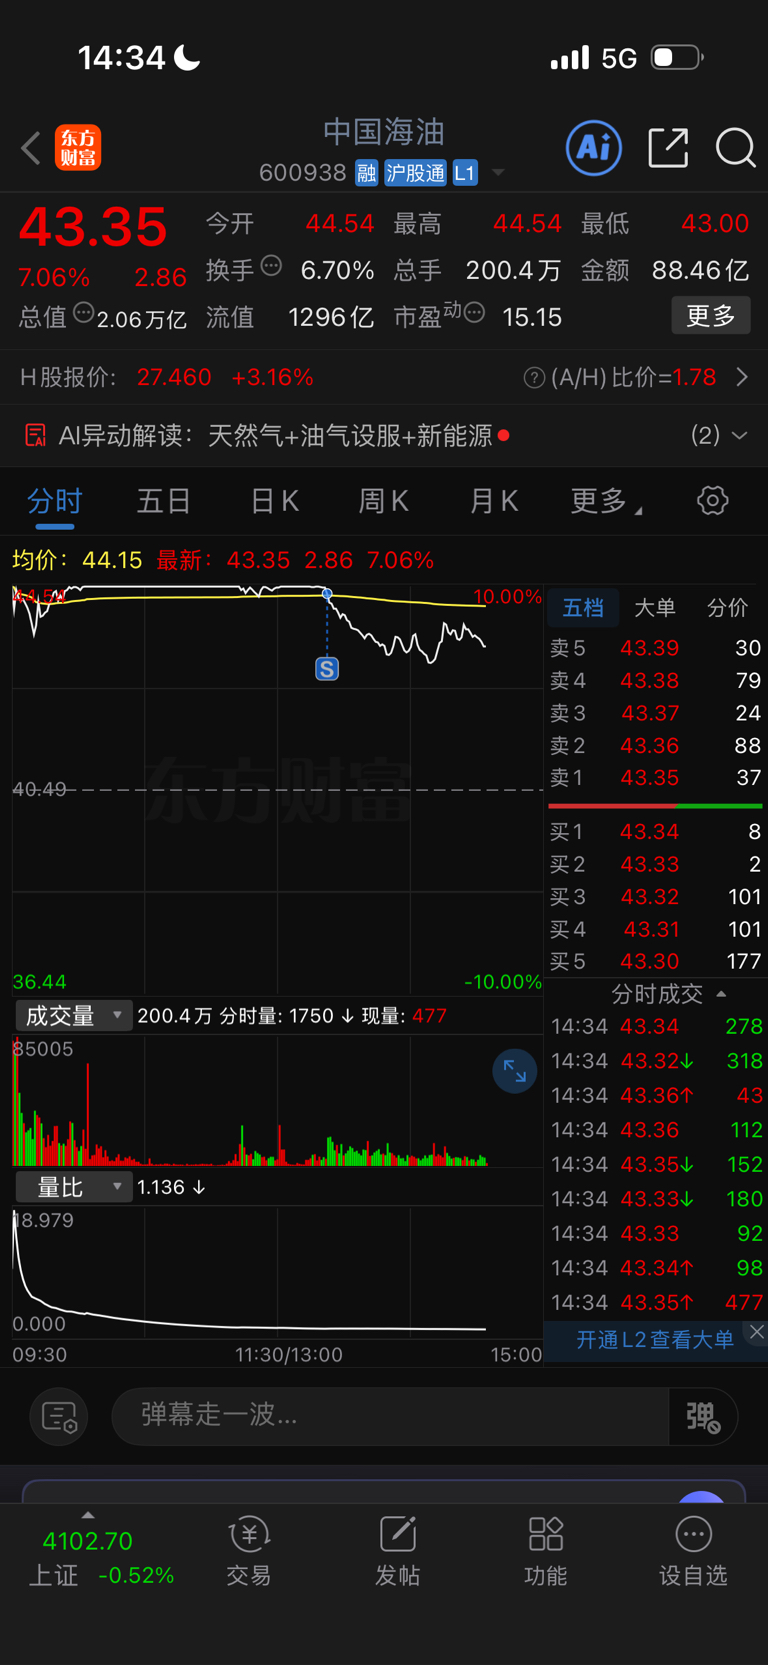Tap the L1 level badge
The height and width of the screenshot is (1665, 769).
(465, 173)
